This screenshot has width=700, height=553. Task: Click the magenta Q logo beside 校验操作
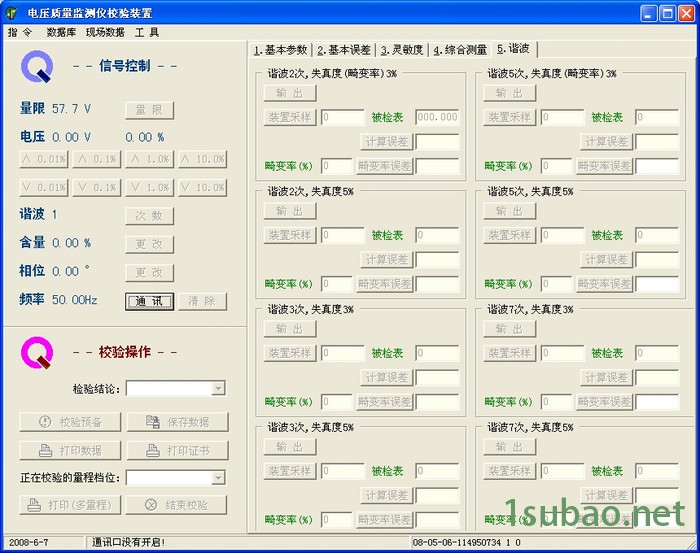[x=39, y=352]
